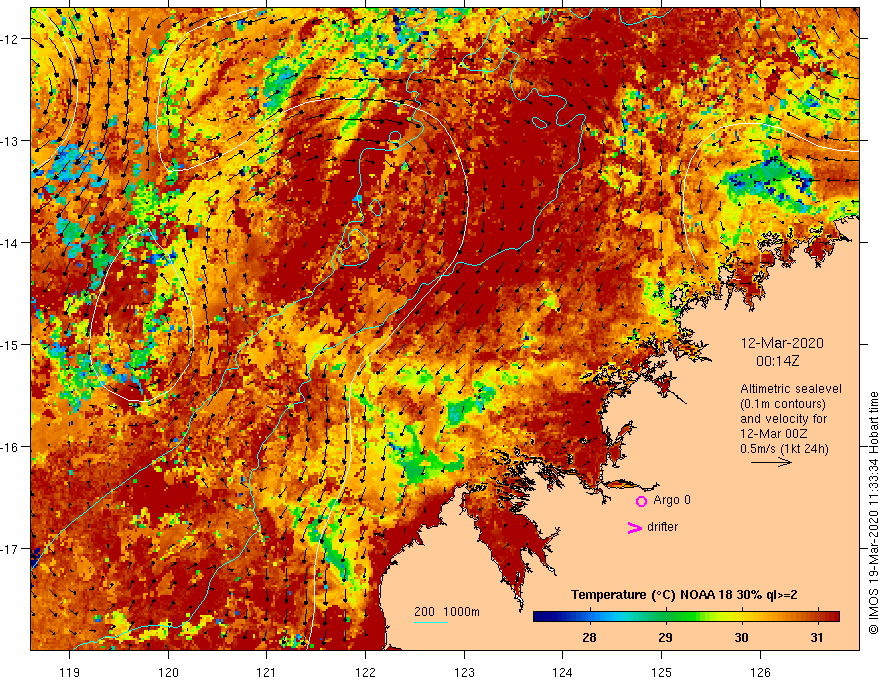Click the 'Argo 0' legend label
The image size is (880, 680).
coord(672,500)
